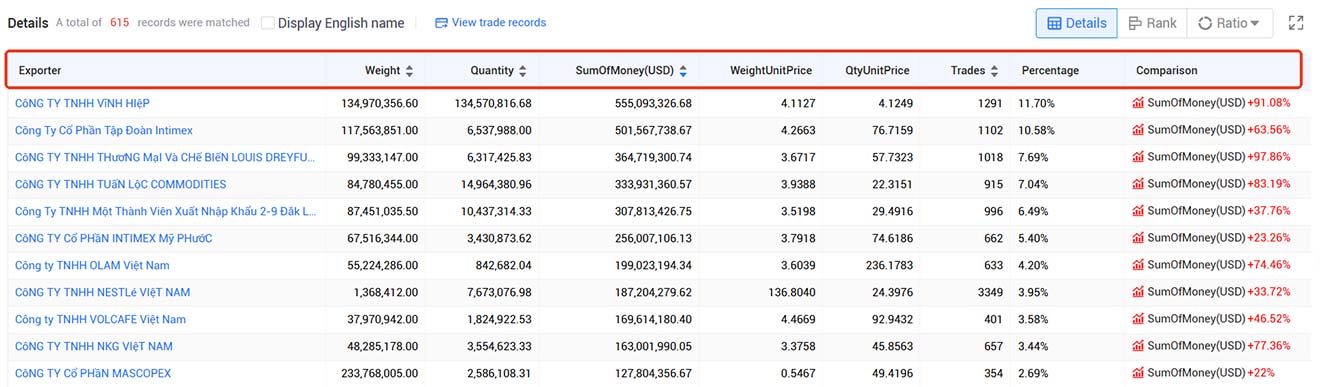
Task: Click comparison chart icon for +23.26% row
Action: [1138, 238]
